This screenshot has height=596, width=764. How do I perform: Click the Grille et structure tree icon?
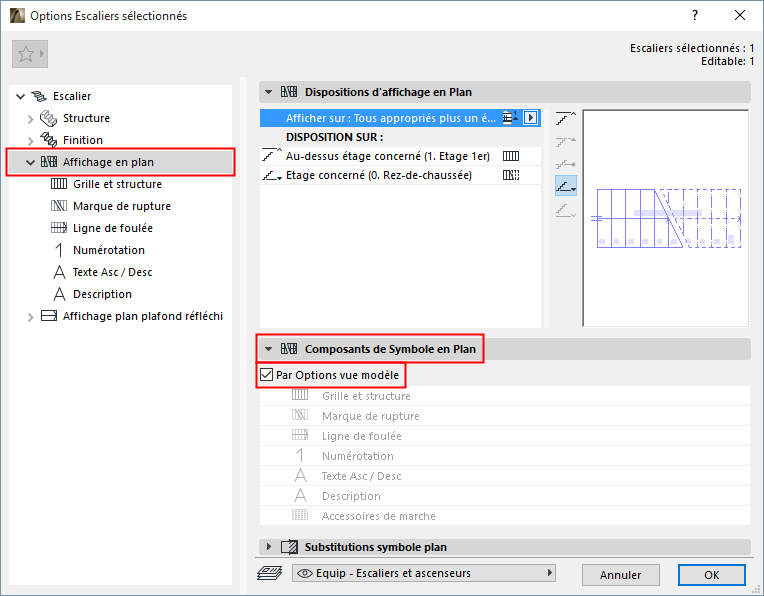pos(59,184)
